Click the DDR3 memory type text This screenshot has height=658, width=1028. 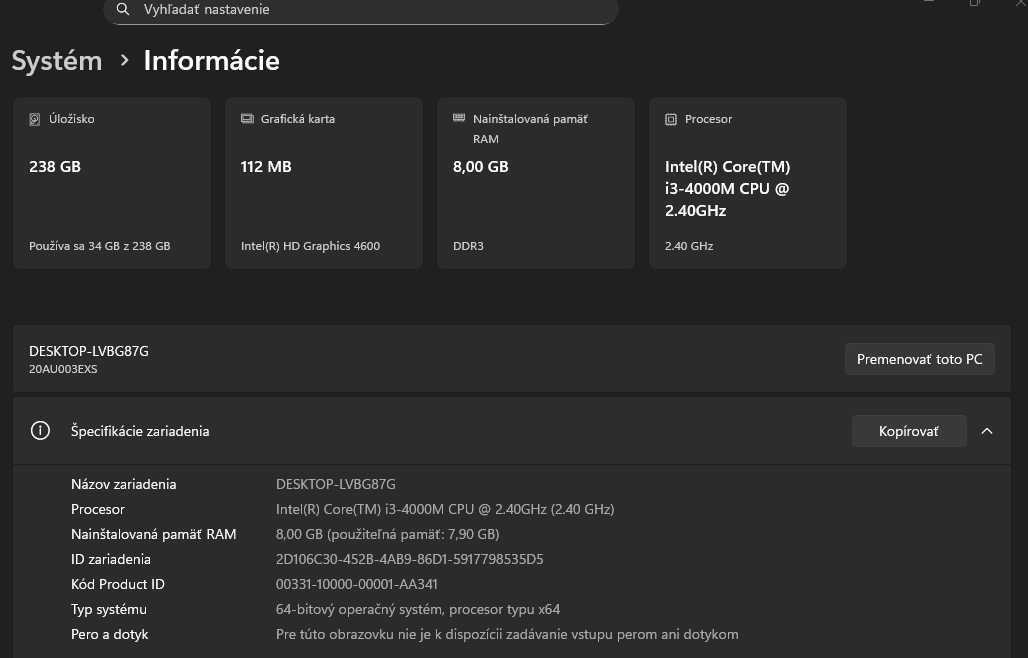[468, 246]
